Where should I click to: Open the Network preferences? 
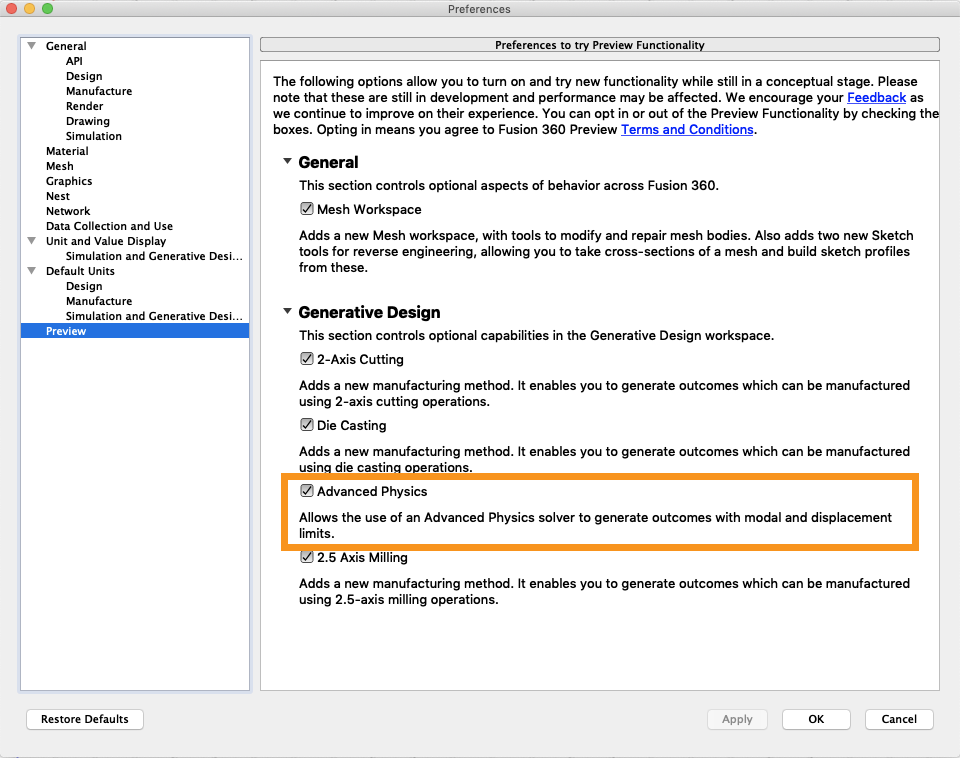coord(68,211)
